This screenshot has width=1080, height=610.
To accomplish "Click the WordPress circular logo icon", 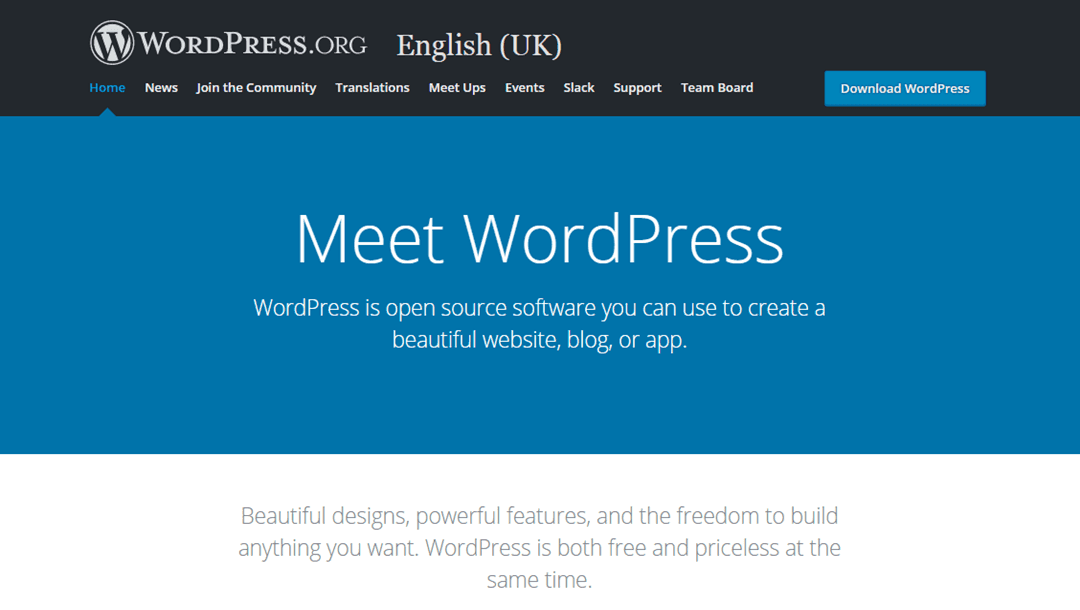I will coord(112,43).
